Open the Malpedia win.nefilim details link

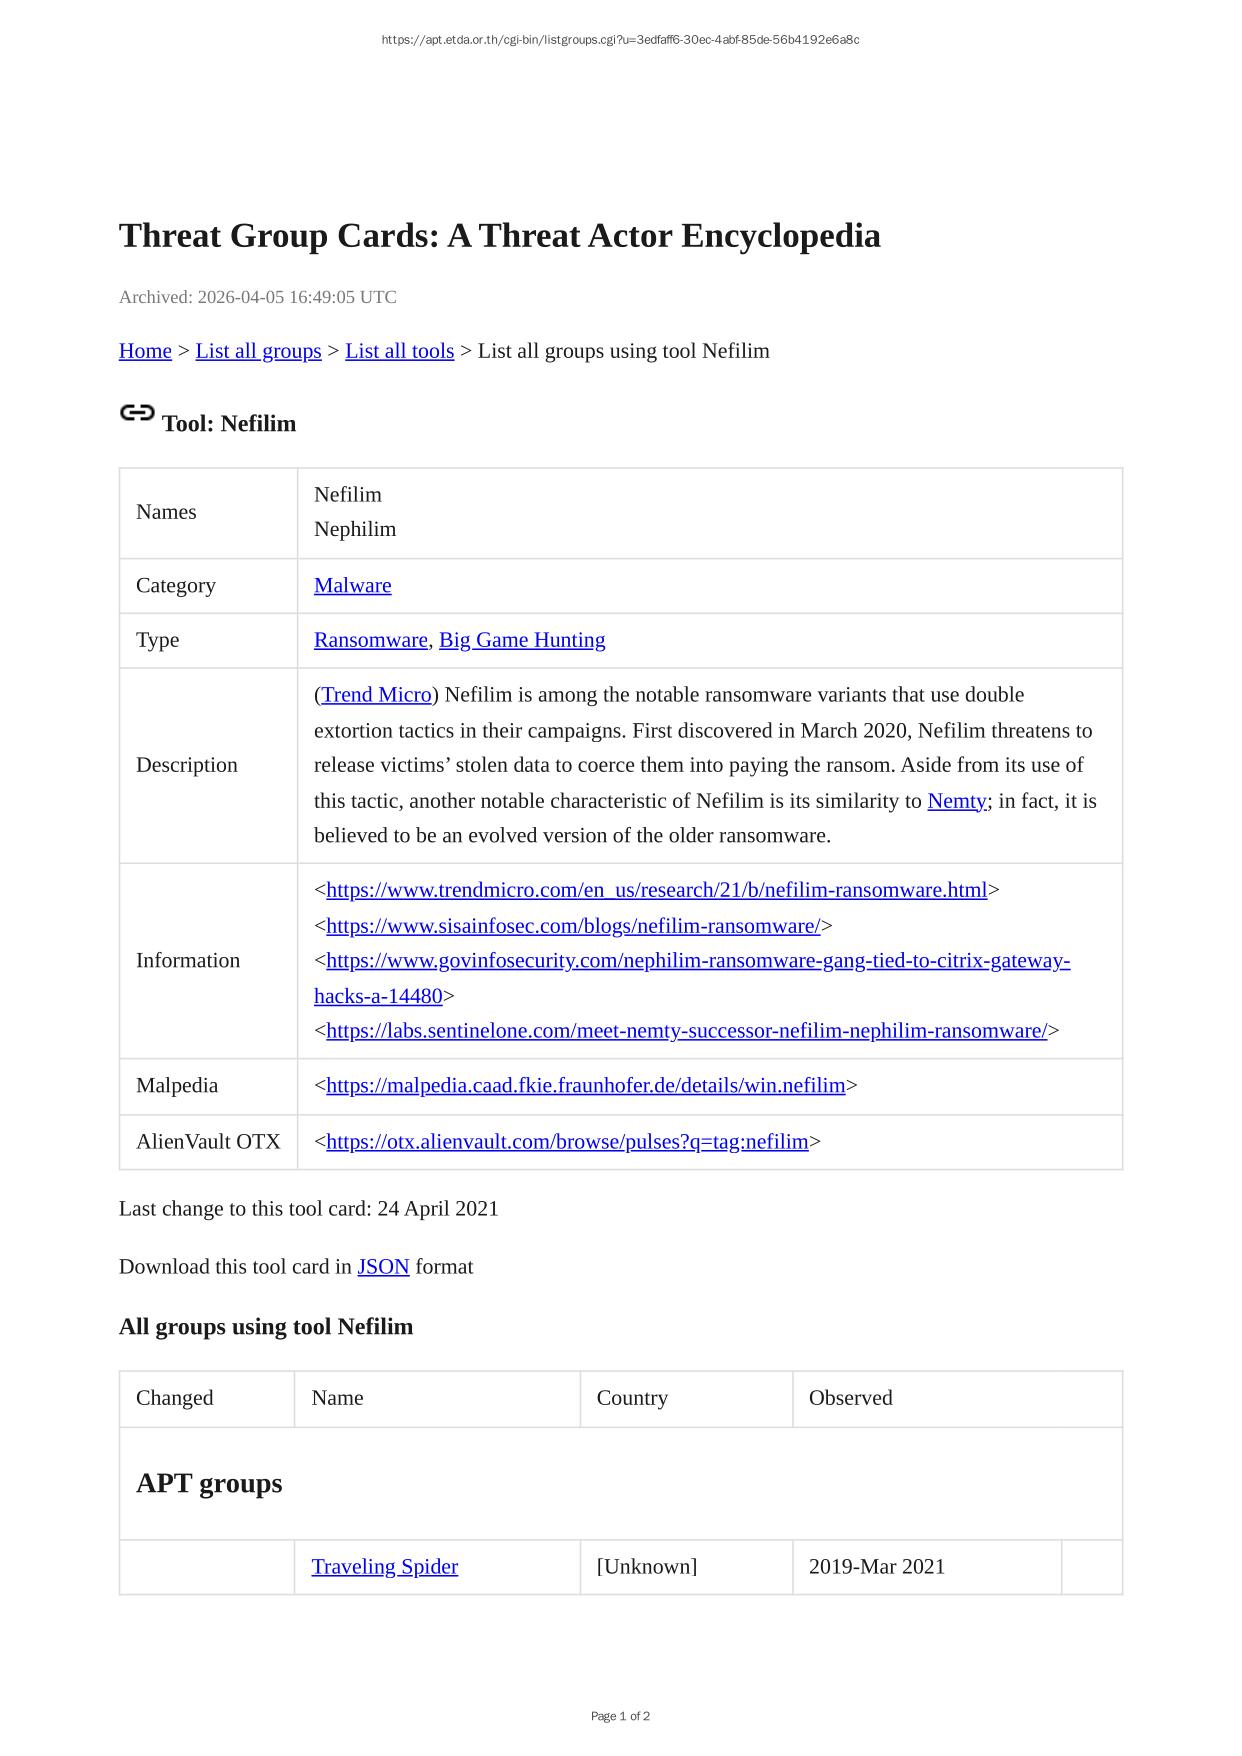pyautogui.click(x=585, y=1086)
